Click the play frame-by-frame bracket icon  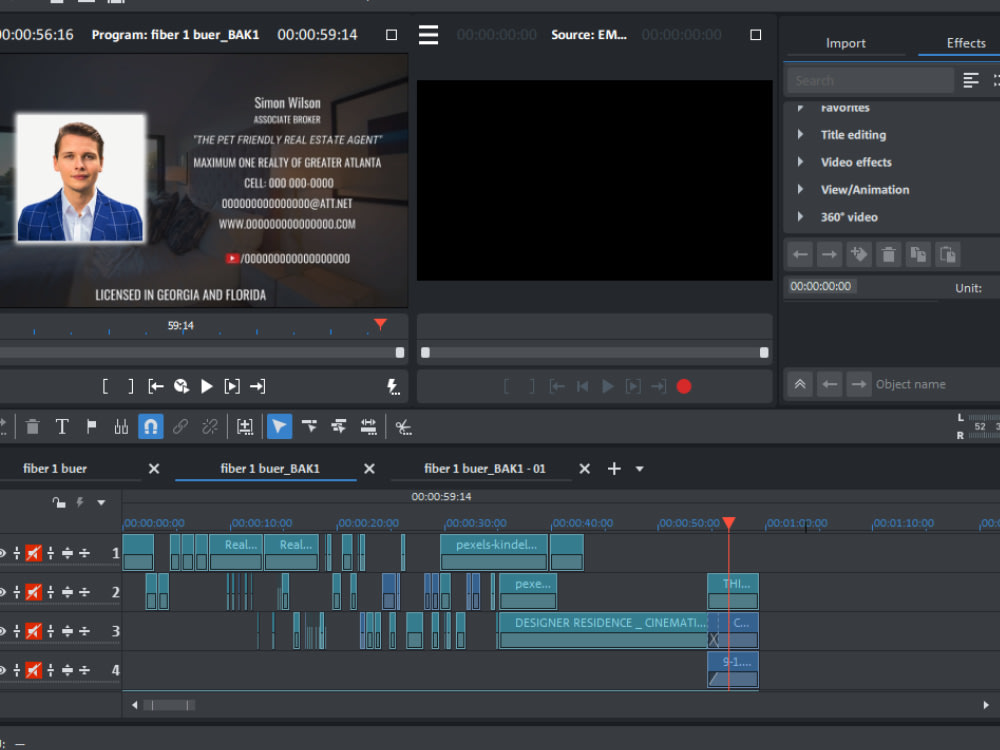pyautogui.click(x=232, y=386)
